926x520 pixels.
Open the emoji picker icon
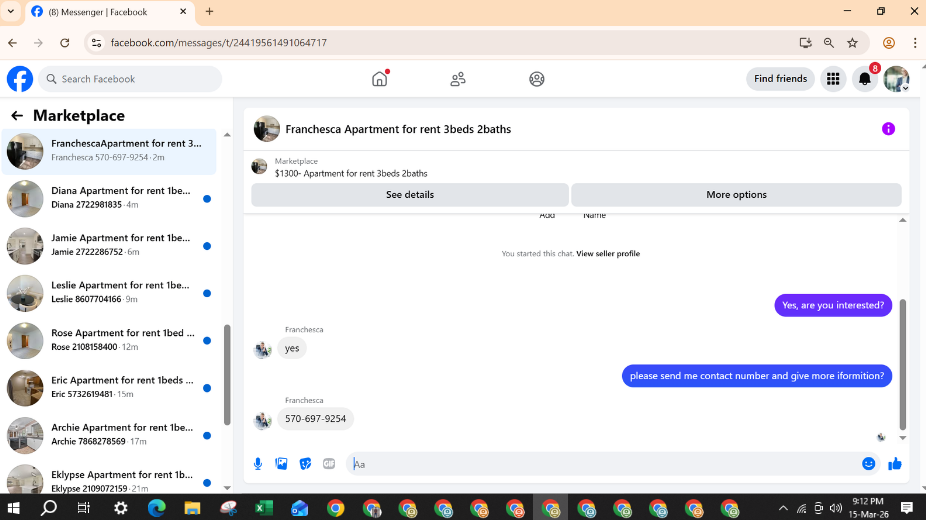(x=868, y=464)
